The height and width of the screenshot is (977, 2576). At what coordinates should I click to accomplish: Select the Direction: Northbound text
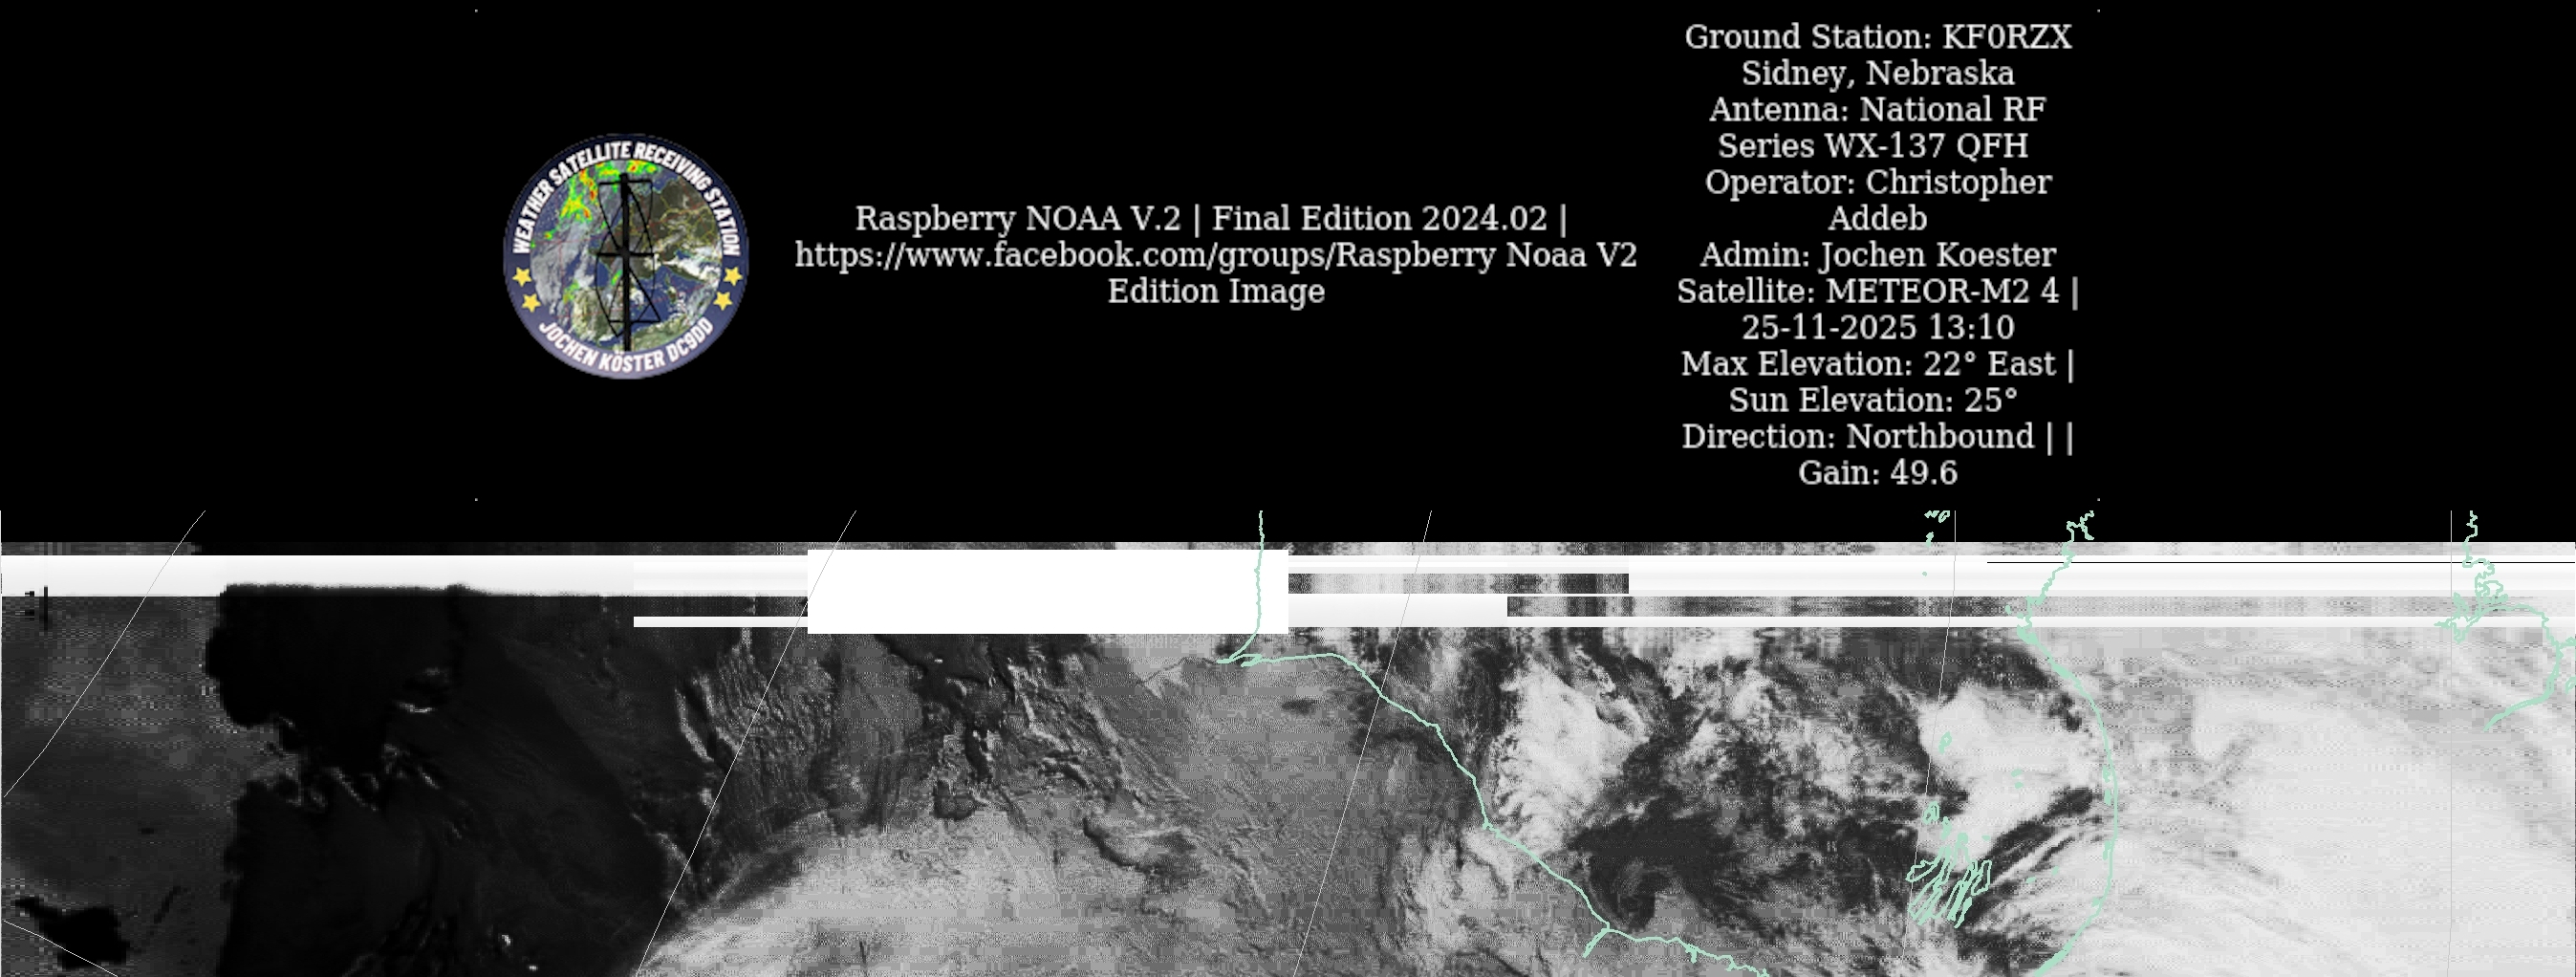tap(1857, 436)
